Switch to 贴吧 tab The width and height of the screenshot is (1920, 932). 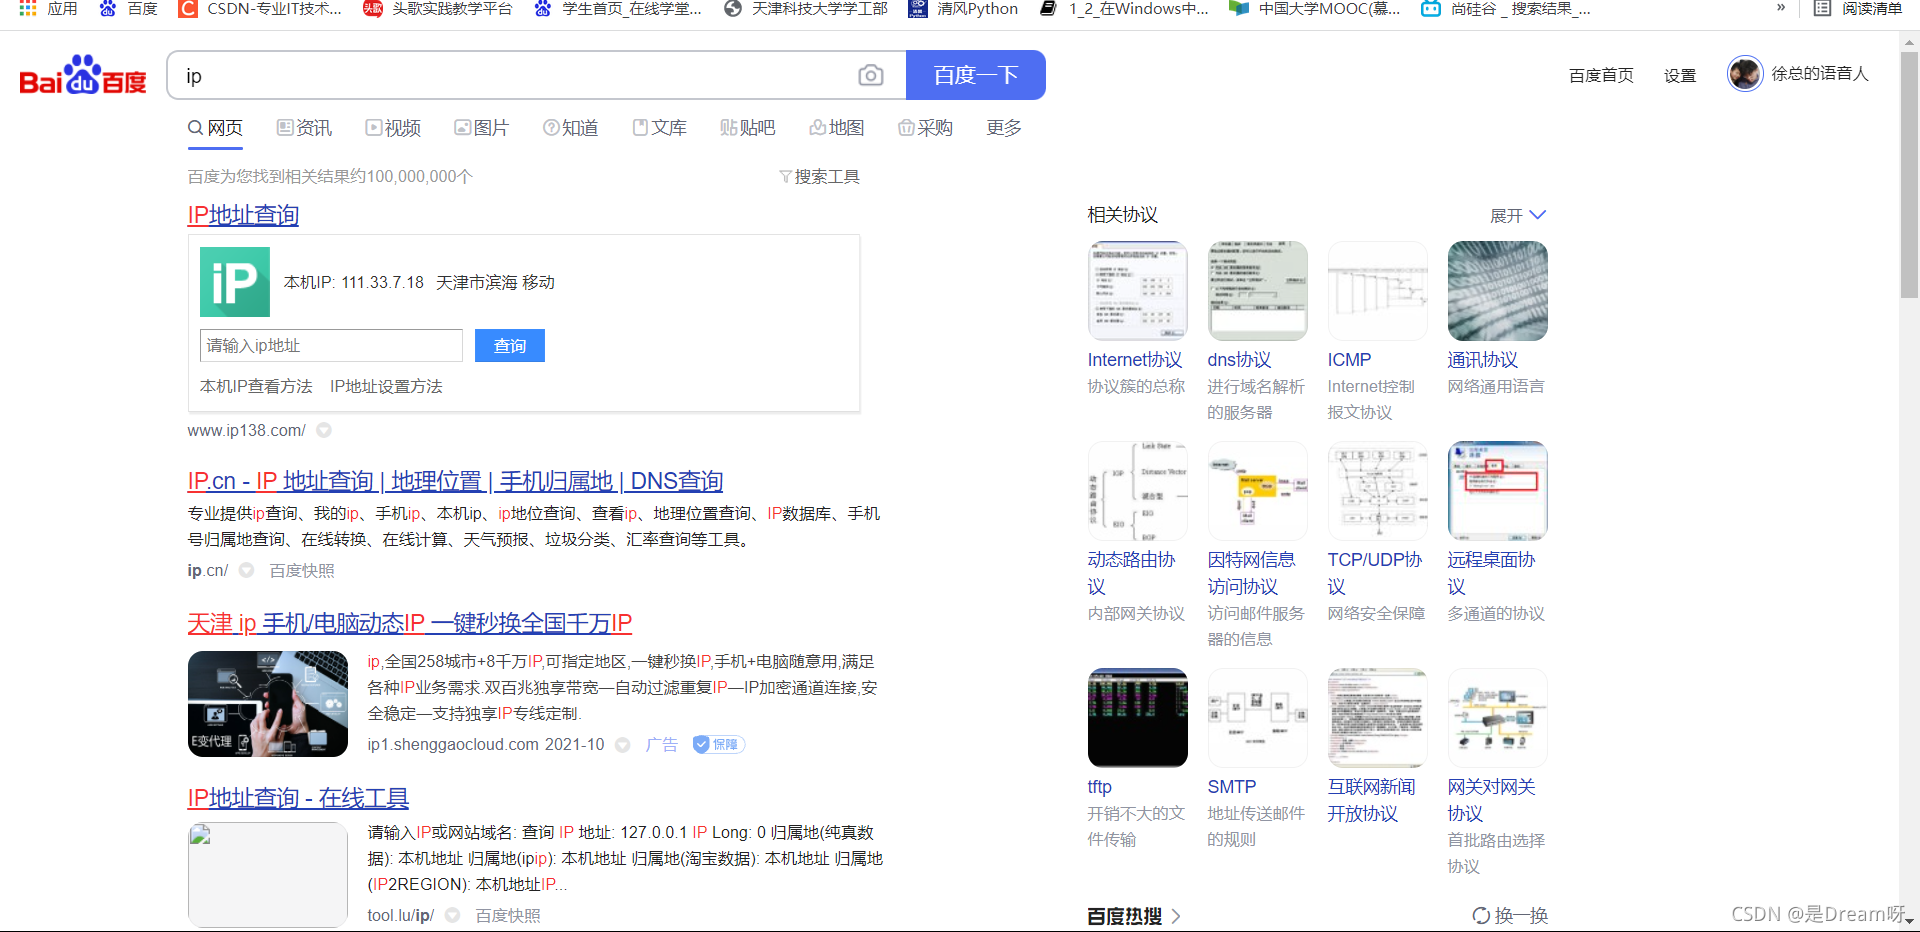point(748,128)
